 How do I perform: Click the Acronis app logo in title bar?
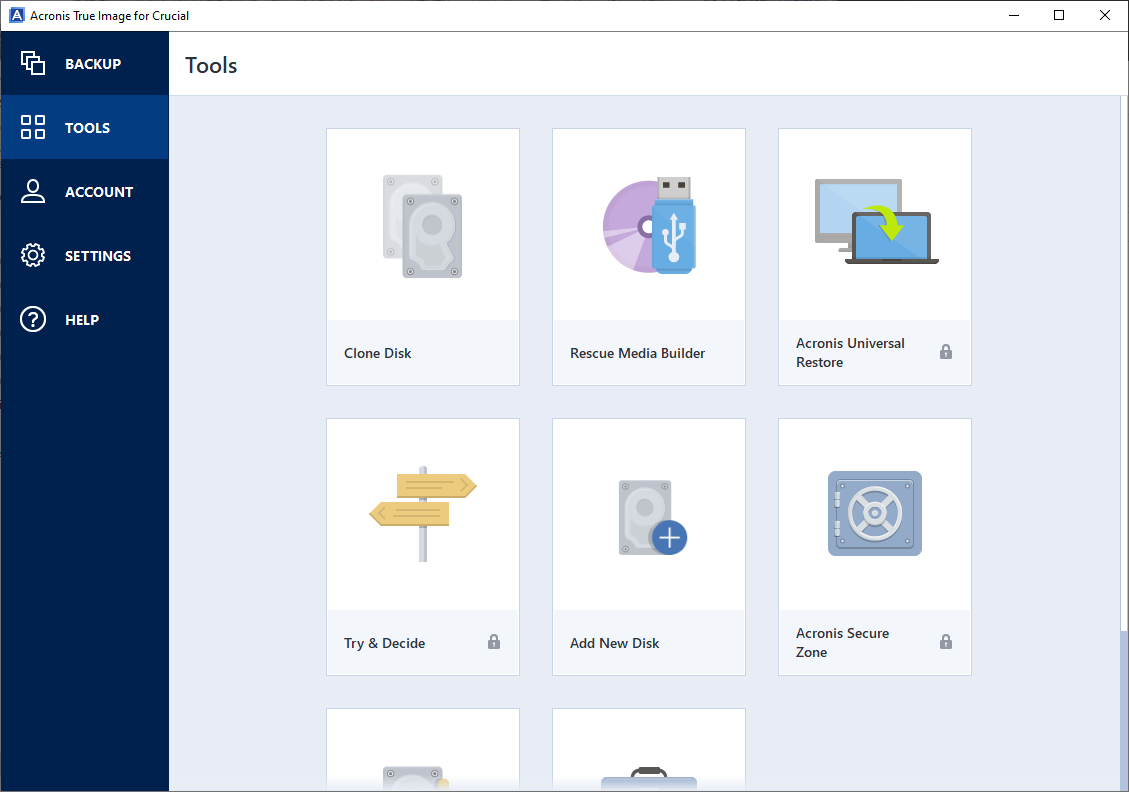(16, 15)
